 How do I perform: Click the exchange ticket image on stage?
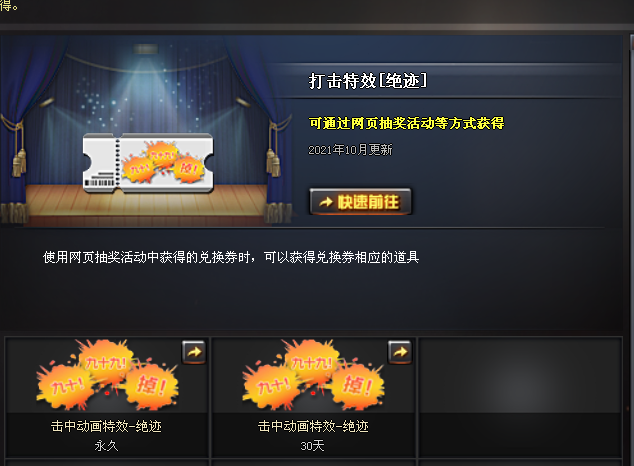[148, 163]
